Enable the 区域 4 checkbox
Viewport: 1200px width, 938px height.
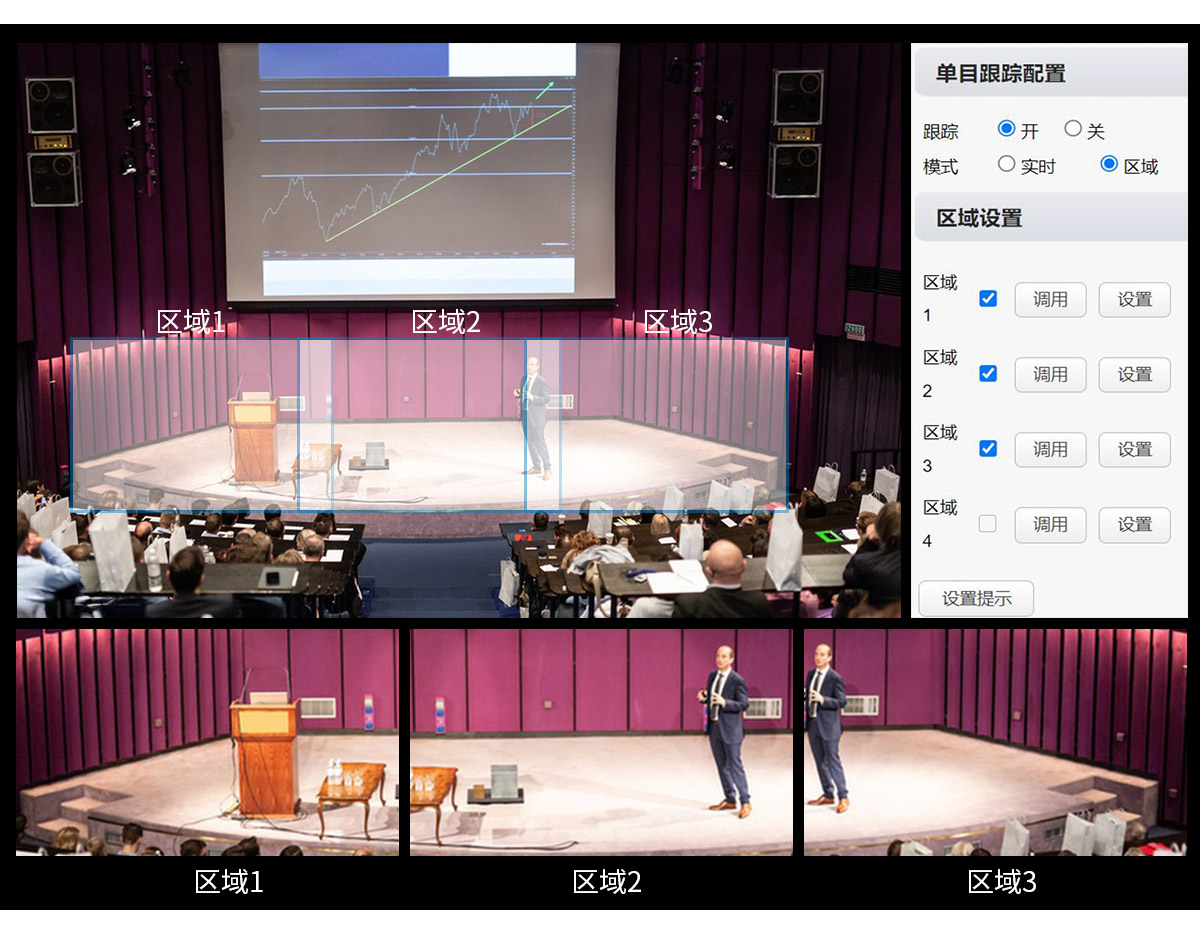pos(988,523)
